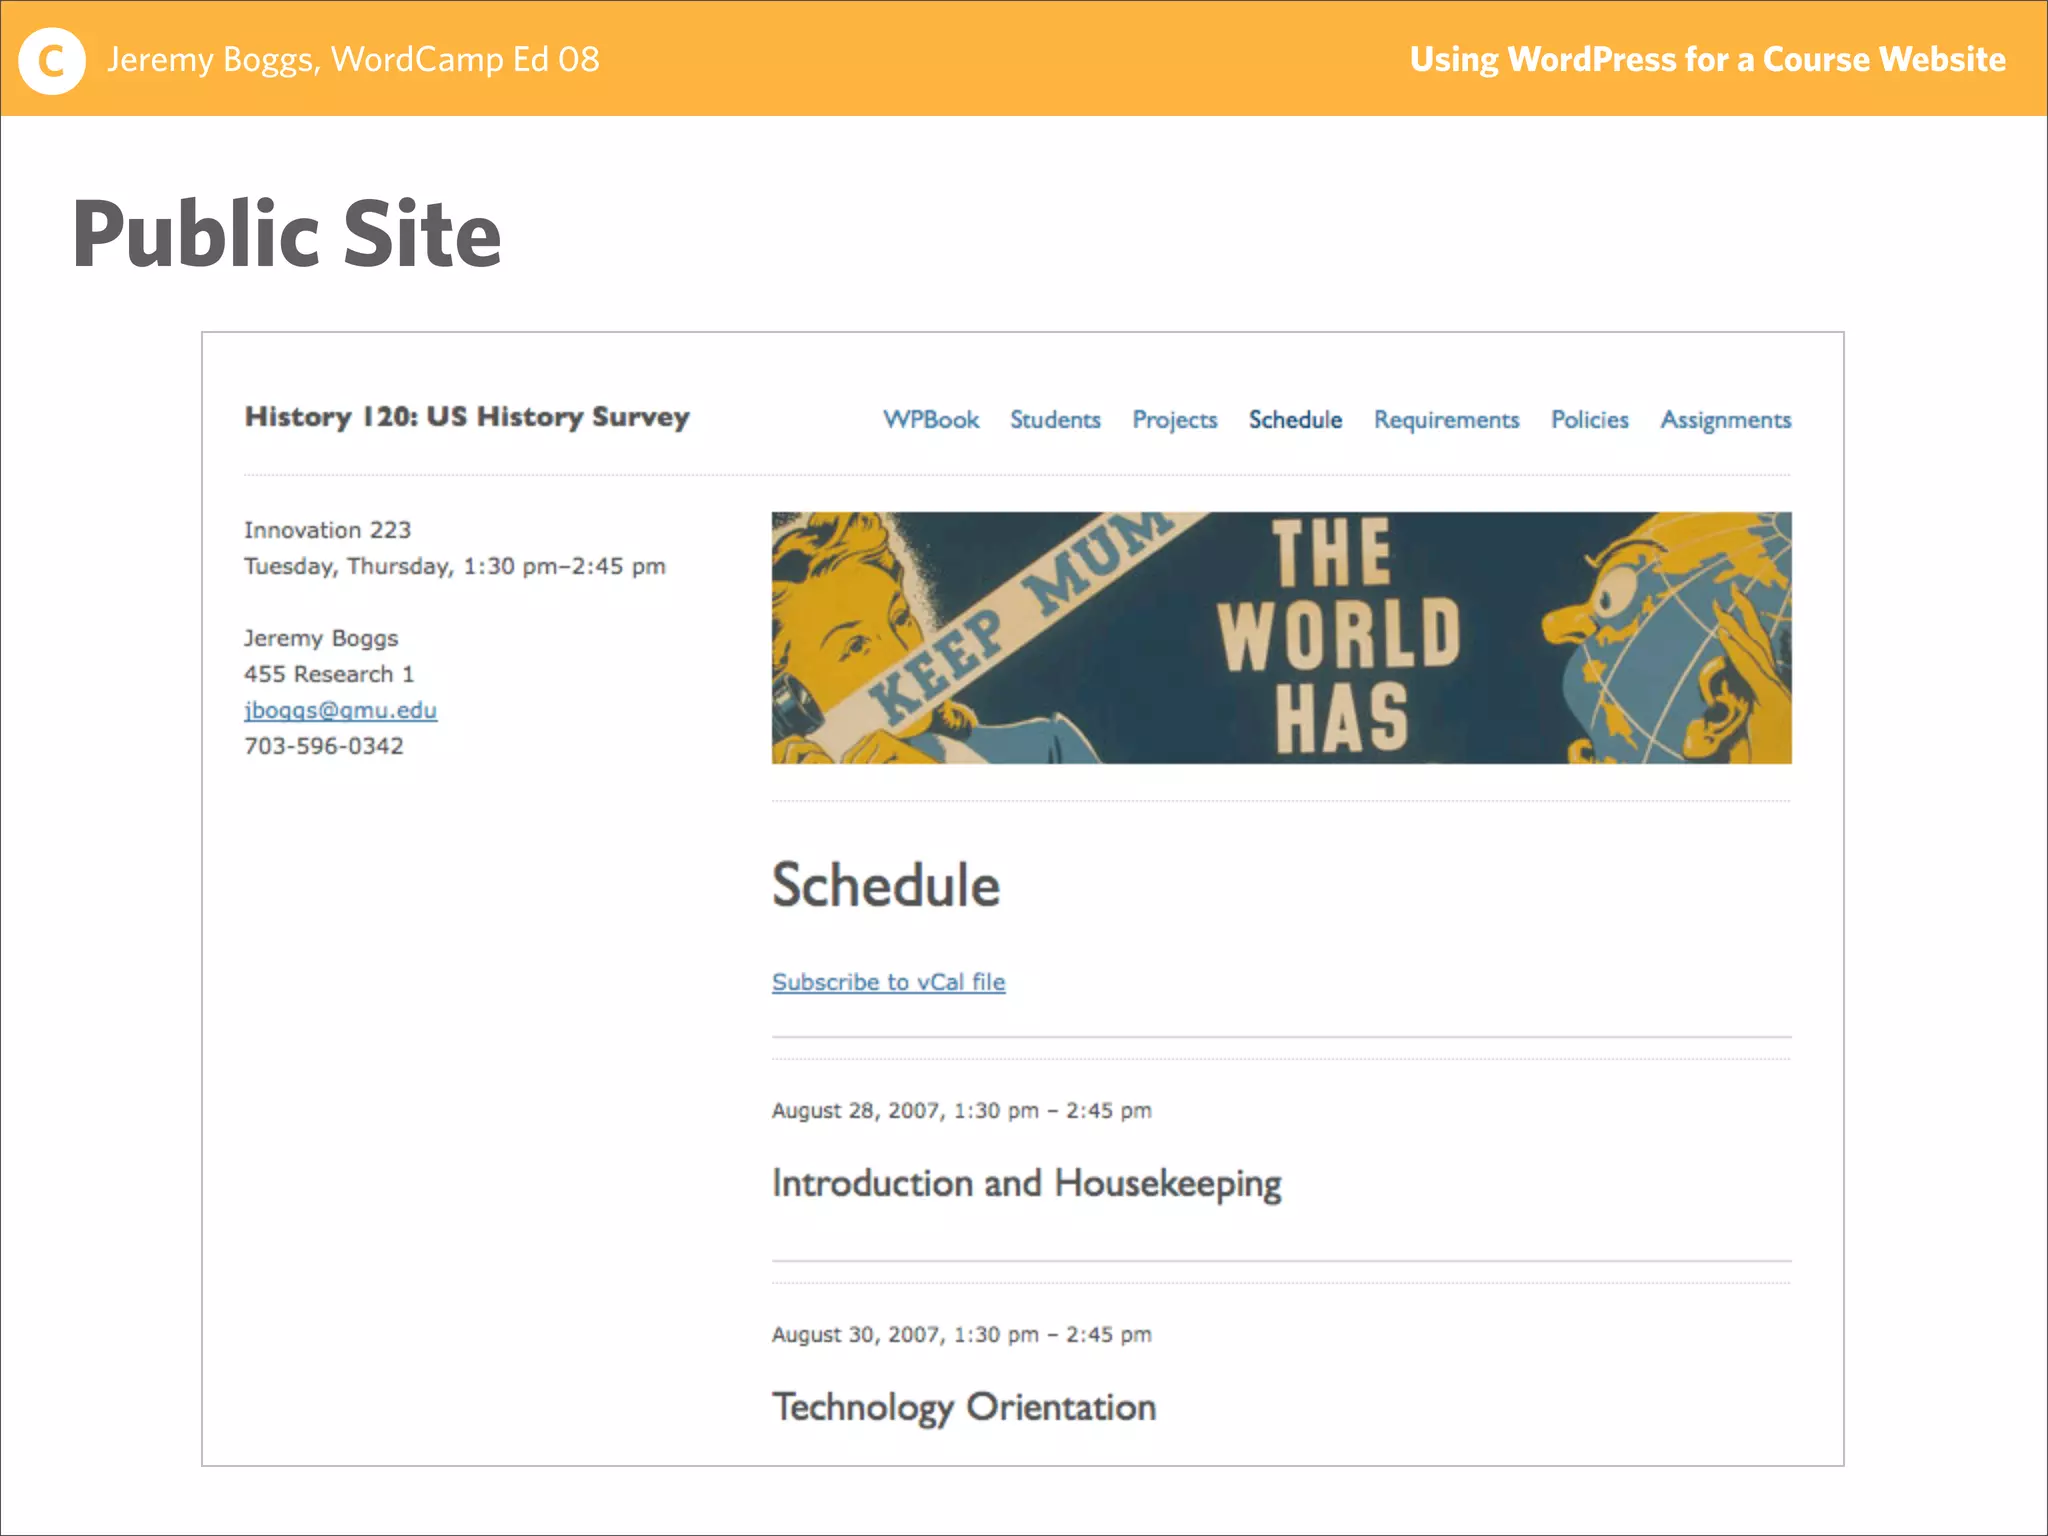Select the August 30, 2007 date line

[961, 1335]
